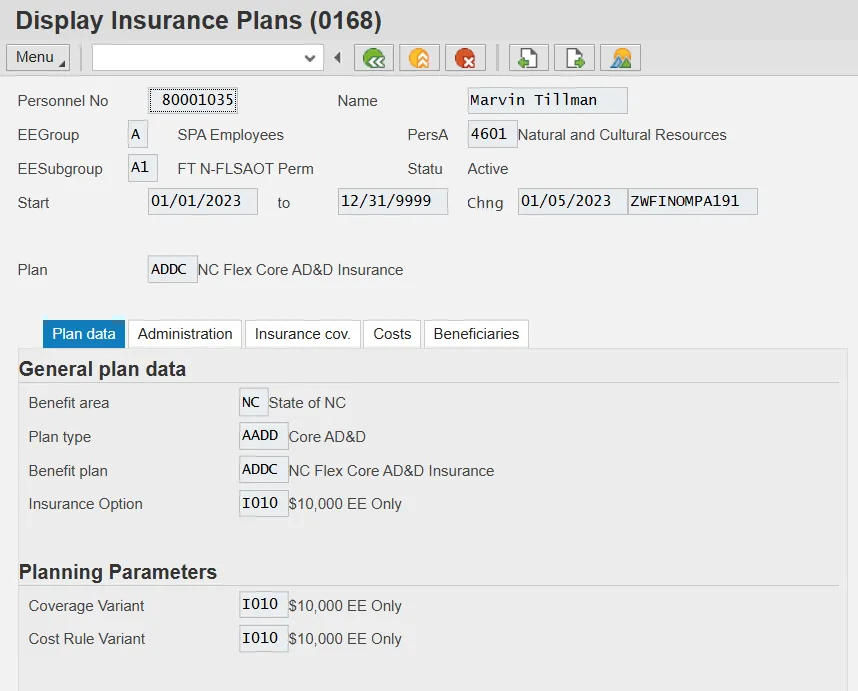The image size is (858, 691).
Task: Click the small triangle beside command field
Action: (x=338, y=58)
